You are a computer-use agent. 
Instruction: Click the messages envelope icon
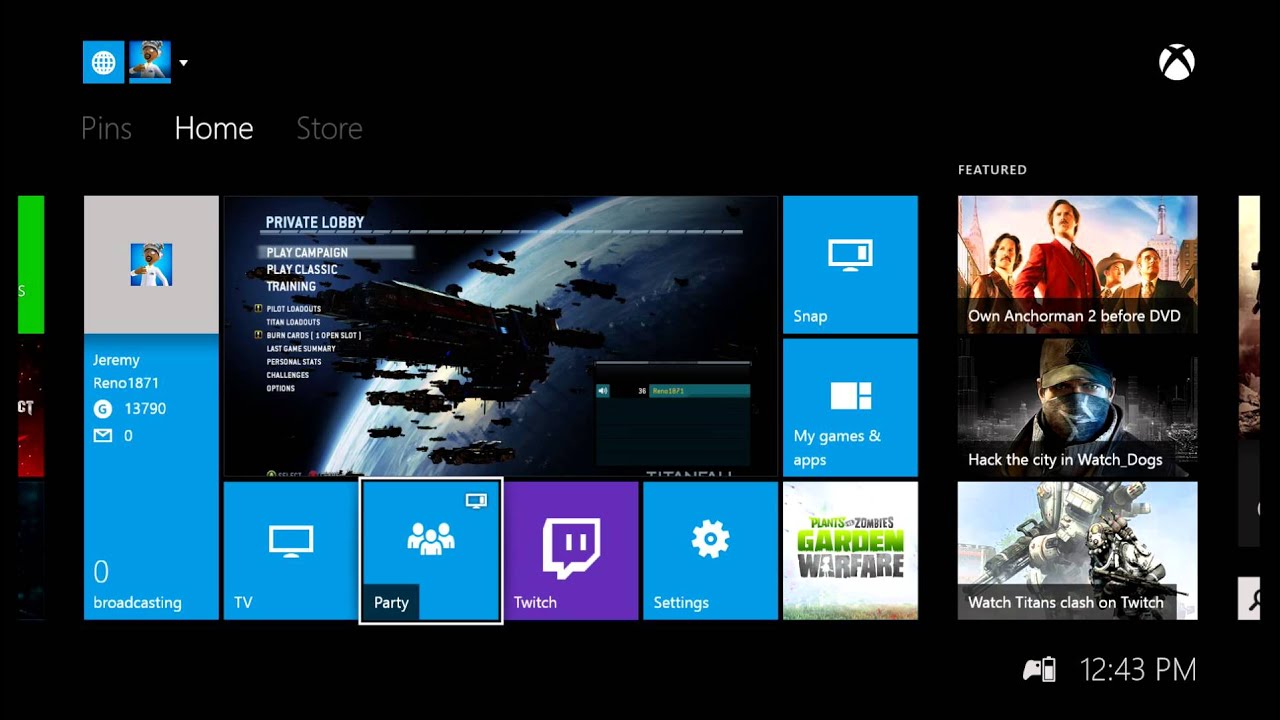click(102, 436)
